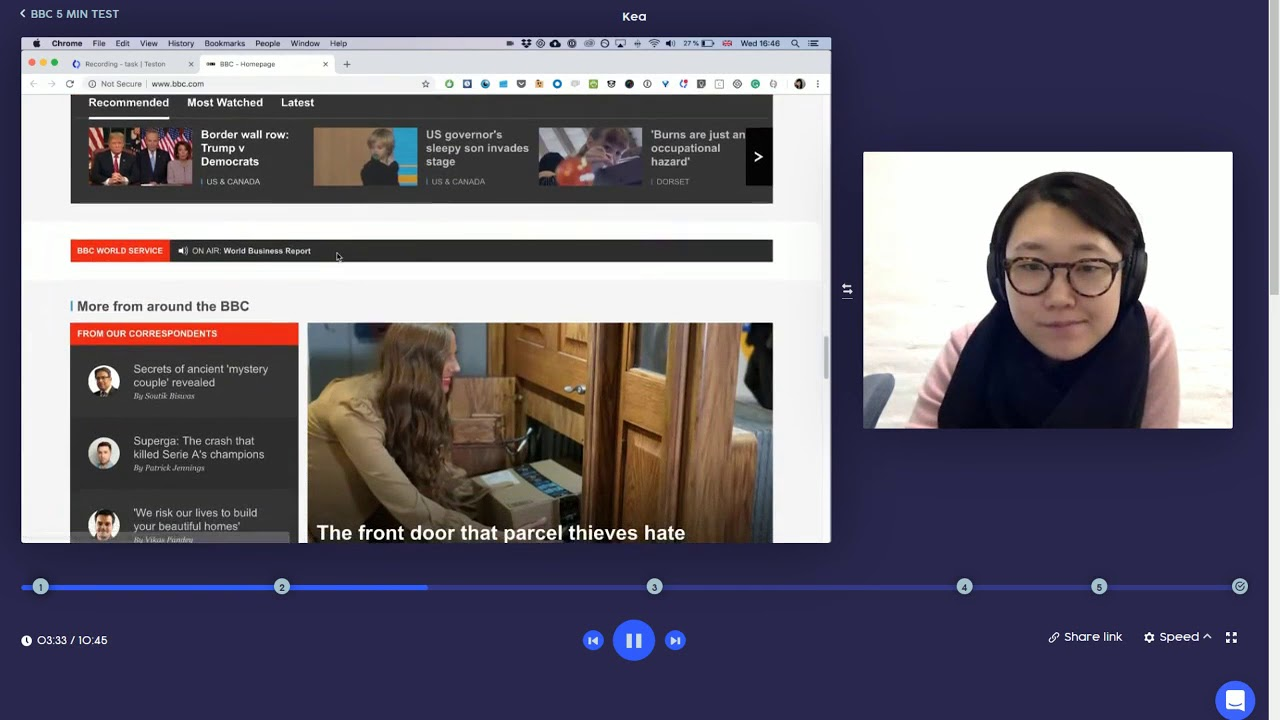Skip to the previous task
Screen dimensions: 1280x720
593,641
